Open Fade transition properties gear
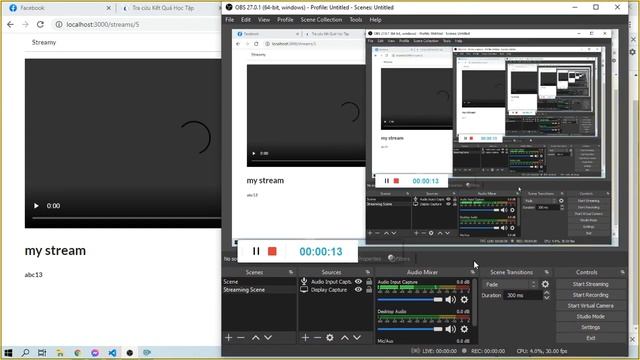The width and height of the screenshot is (640, 360). [x=545, y=284]
